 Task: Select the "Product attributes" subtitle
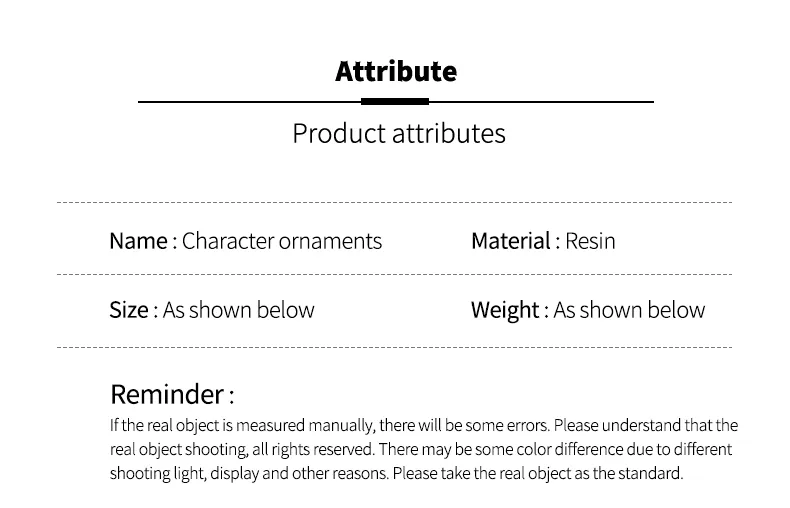click(x=398, y=133)
